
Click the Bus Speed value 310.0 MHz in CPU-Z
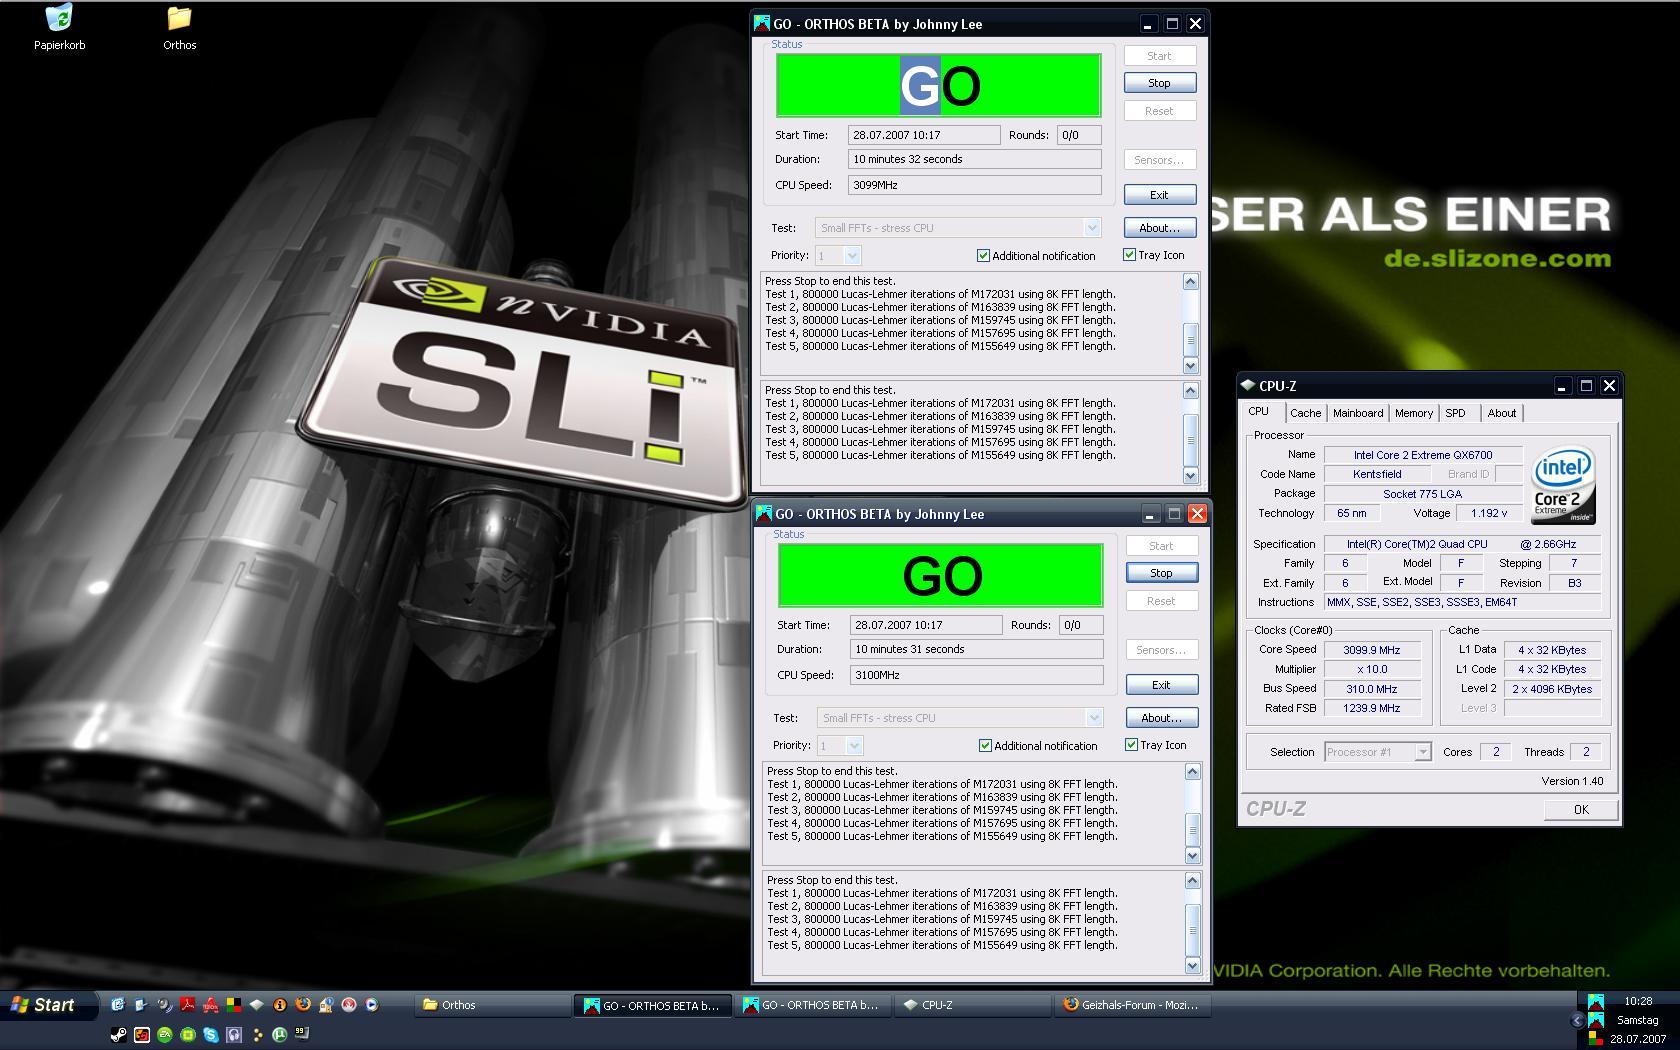pos(1371,689)
